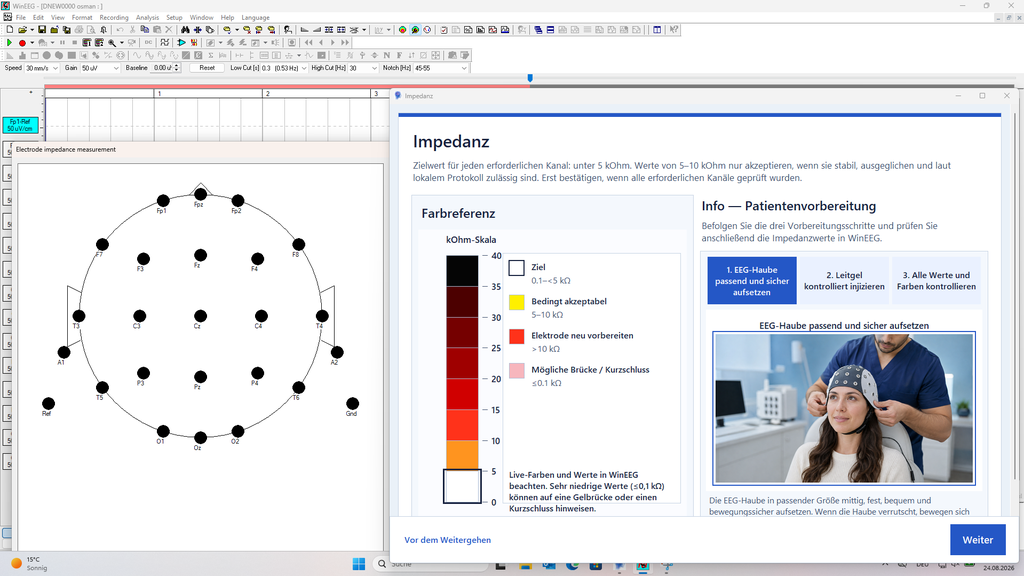
Task: Click the red Elektrode neu vorbereiten swatch
Action: click(516, 336)
